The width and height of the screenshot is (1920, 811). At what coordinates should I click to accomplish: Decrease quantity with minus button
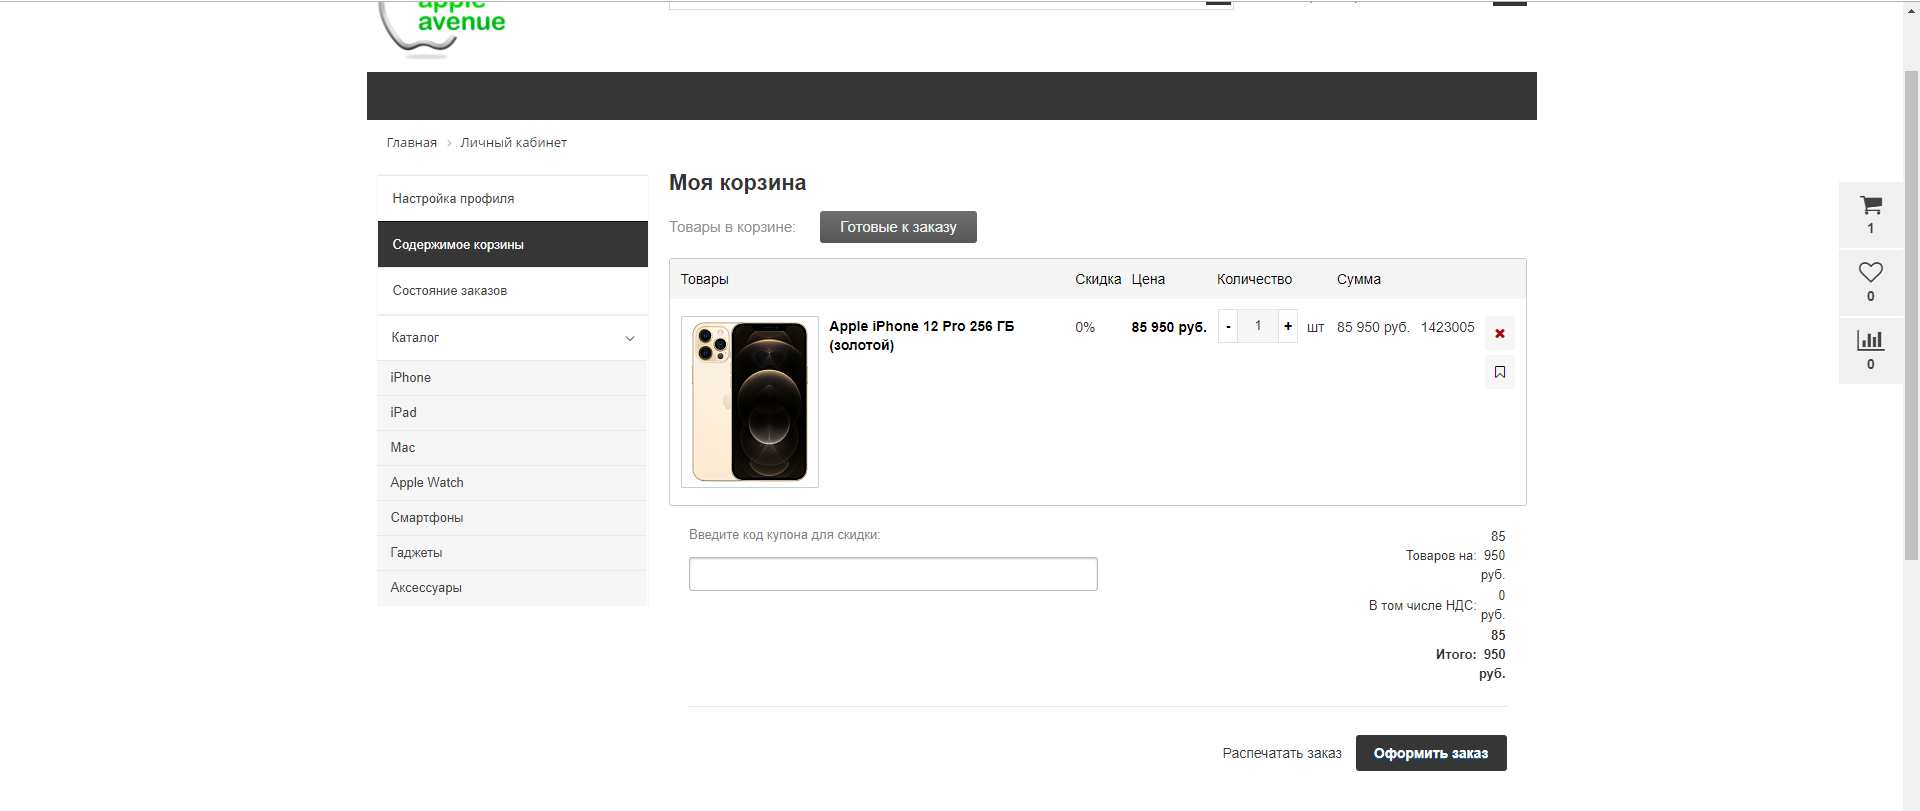(1228, 326)
